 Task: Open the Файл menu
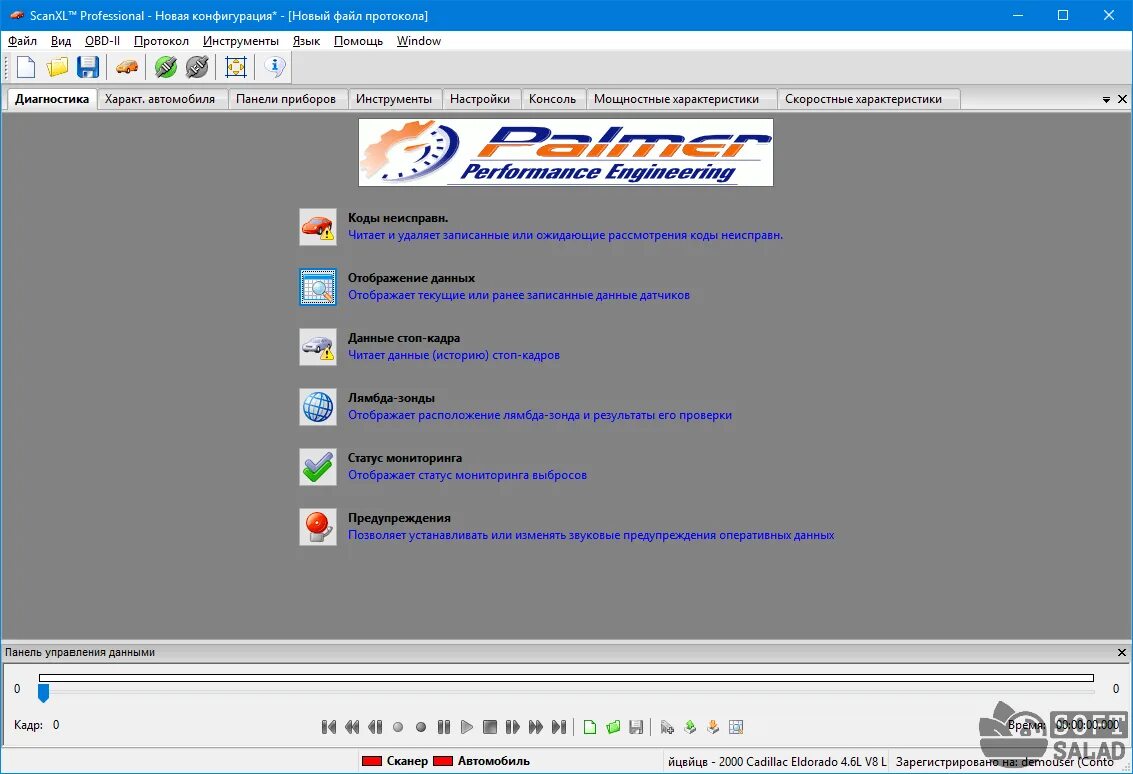22,40
